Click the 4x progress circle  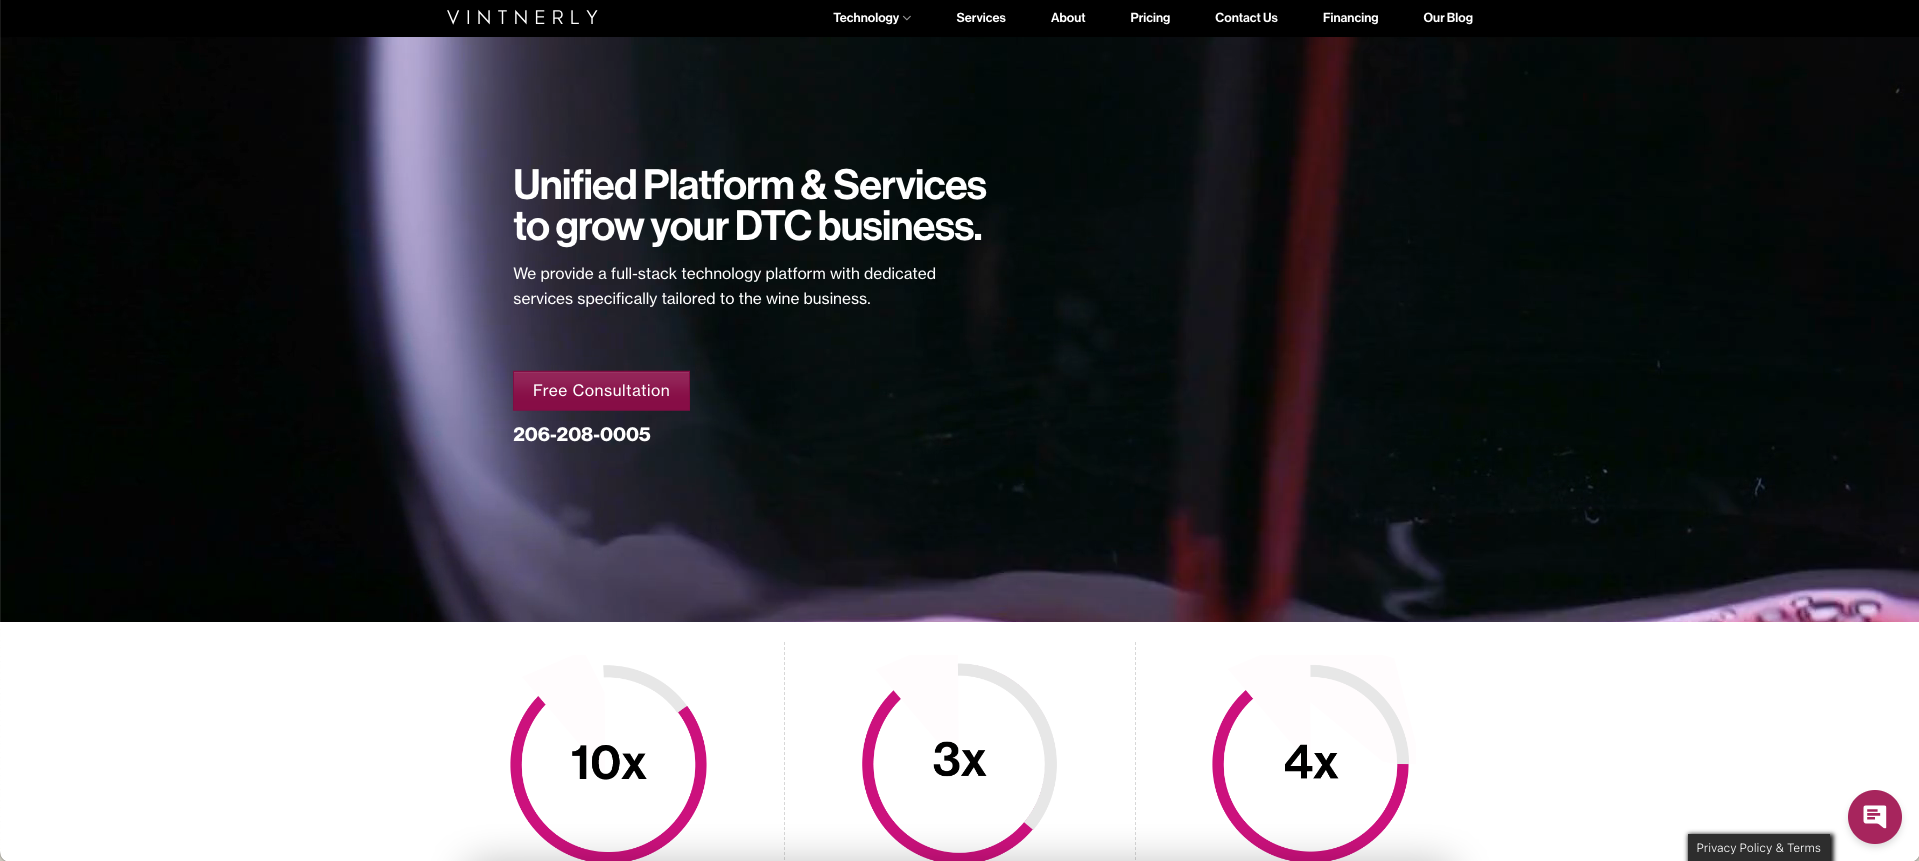coord(1310,763)
